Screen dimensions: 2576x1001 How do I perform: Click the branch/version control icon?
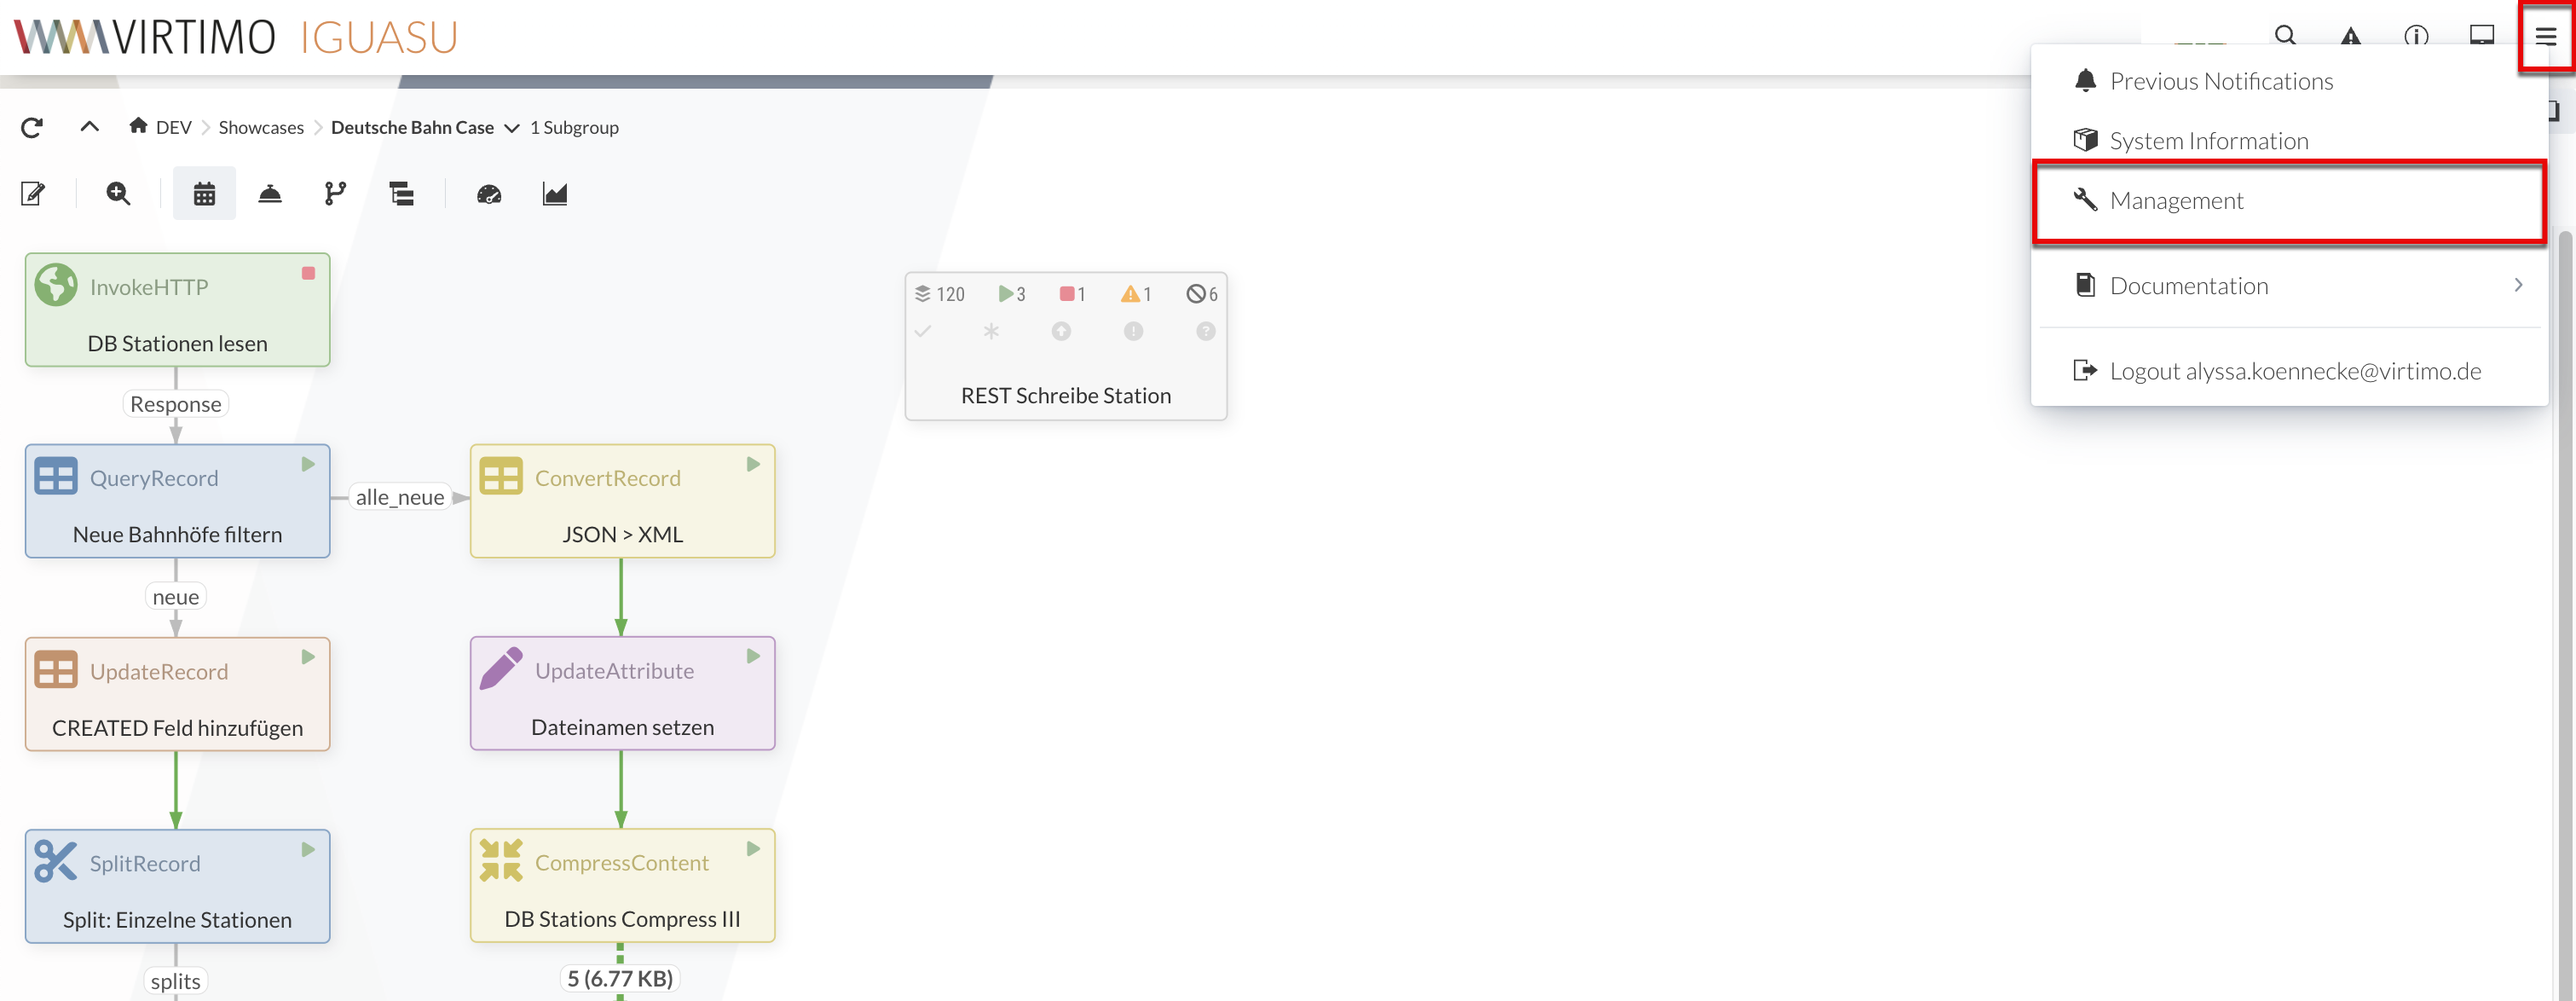335,194
